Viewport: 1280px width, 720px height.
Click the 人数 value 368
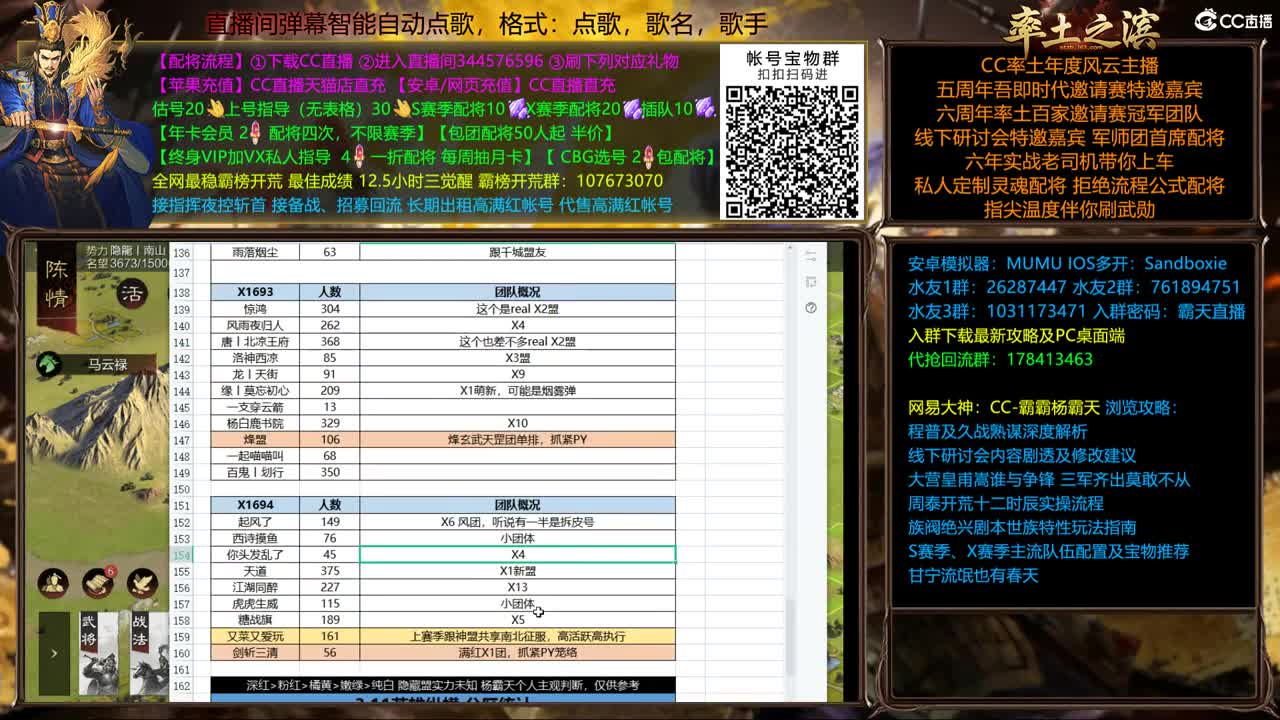click(x=329, y=341)
